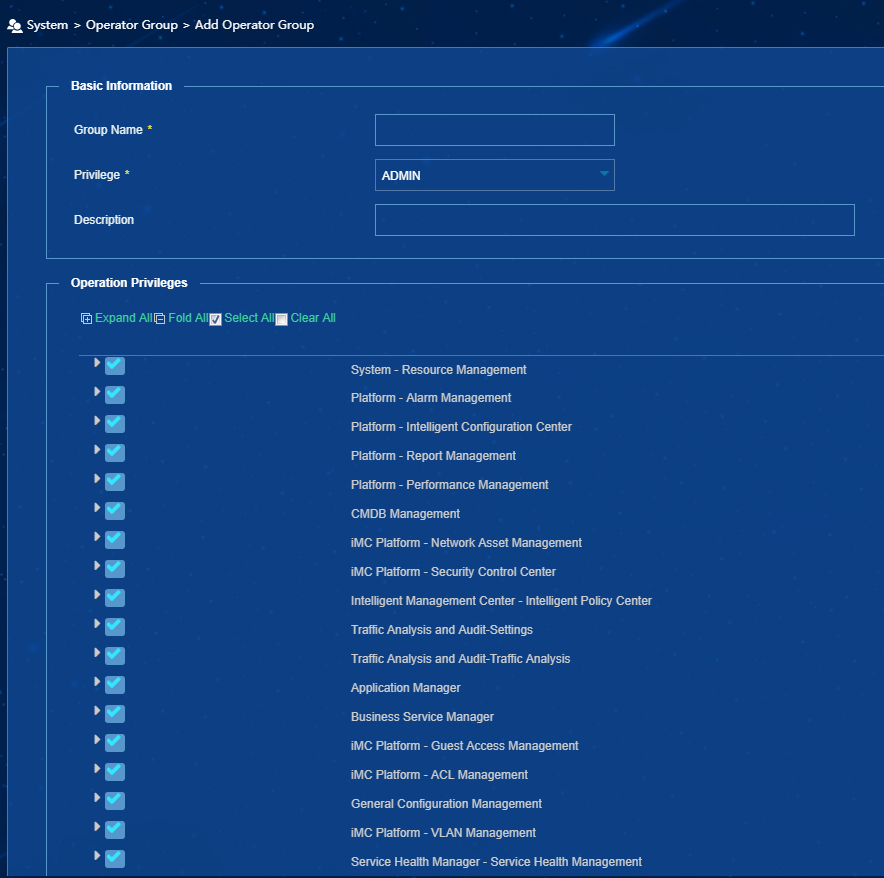Viewport: 884px width, 878px height.
Task: Expand Traffic Analysis and Audit-Traffic Analysis arrow
Action: (97, 652)
